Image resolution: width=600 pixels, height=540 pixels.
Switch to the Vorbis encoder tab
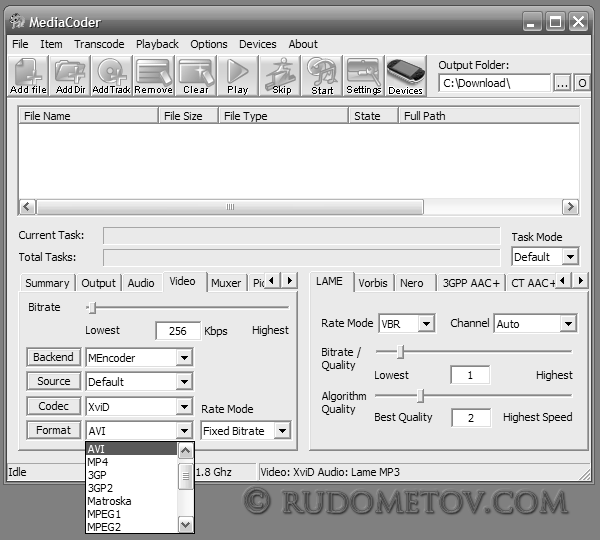(373, 283)
